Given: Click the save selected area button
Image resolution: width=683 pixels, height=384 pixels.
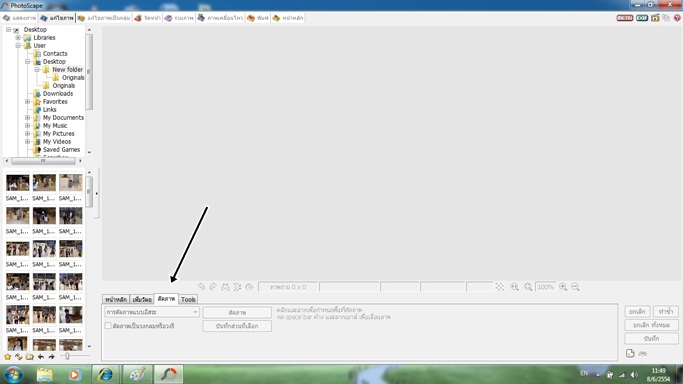Looking at the screenshot, I should tap(237, 326).
